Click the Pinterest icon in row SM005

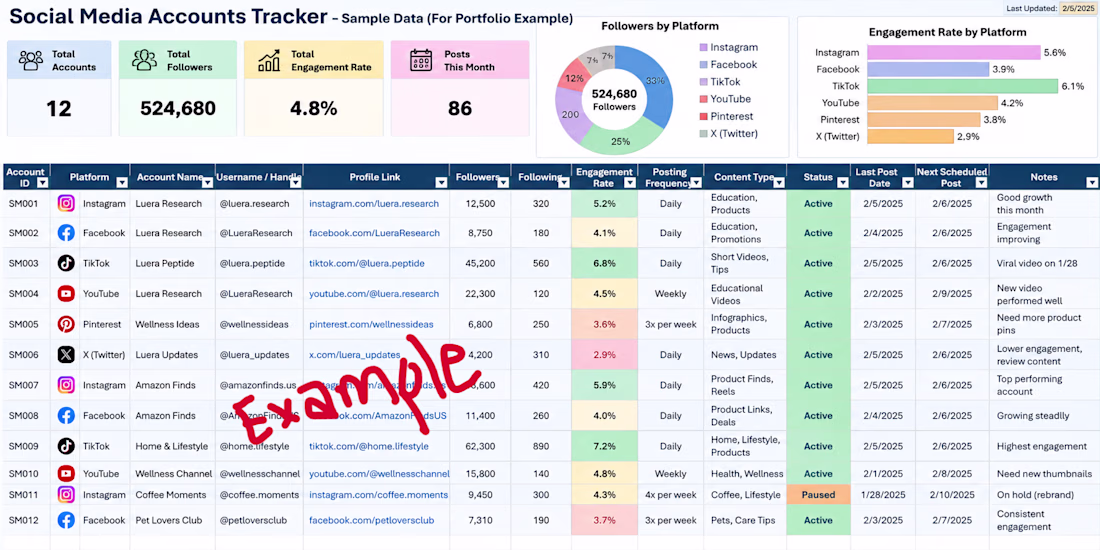(66, 324)
